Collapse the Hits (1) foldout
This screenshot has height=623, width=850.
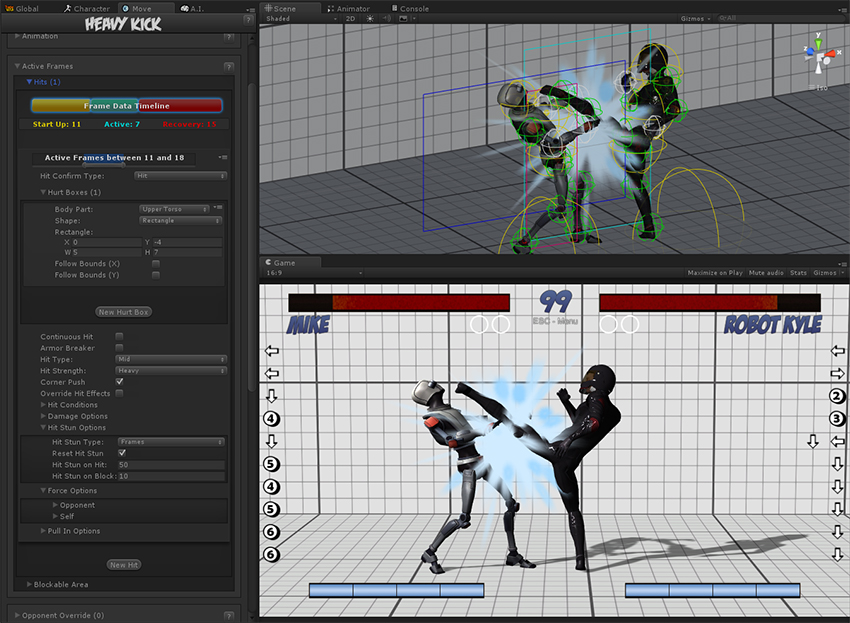click(29, 82)
